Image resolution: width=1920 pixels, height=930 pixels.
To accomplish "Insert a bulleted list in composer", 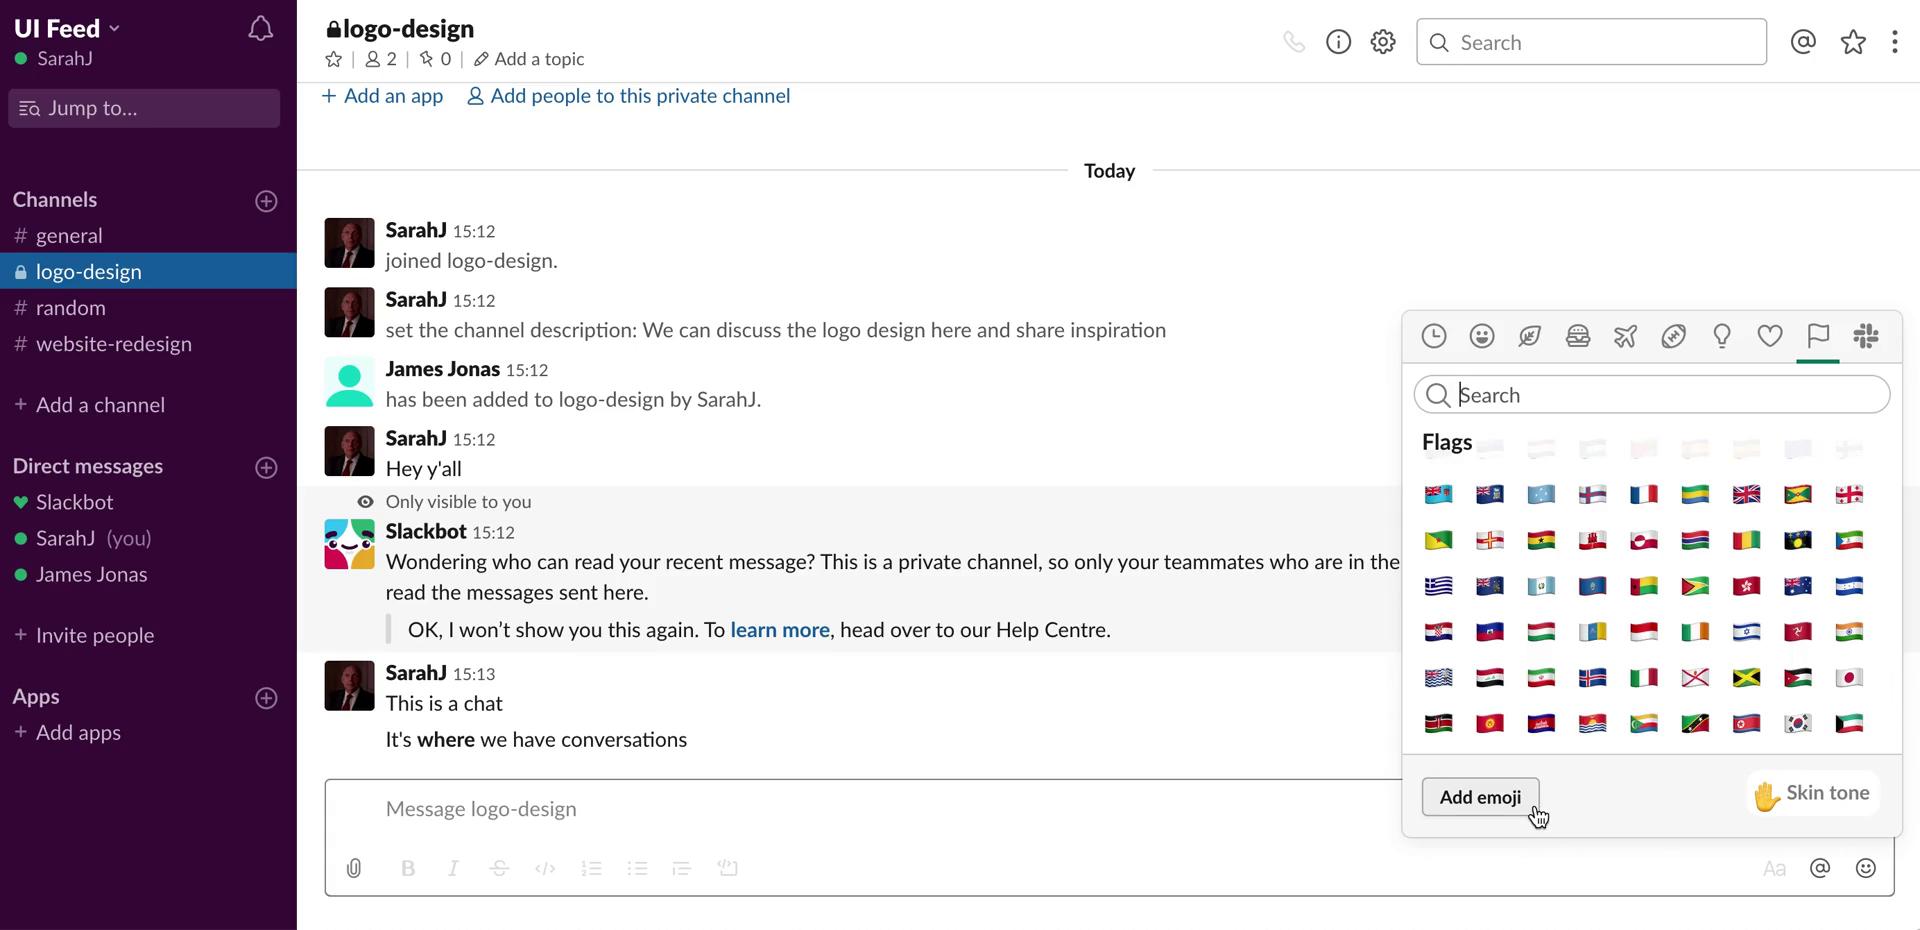I will 637,868.
